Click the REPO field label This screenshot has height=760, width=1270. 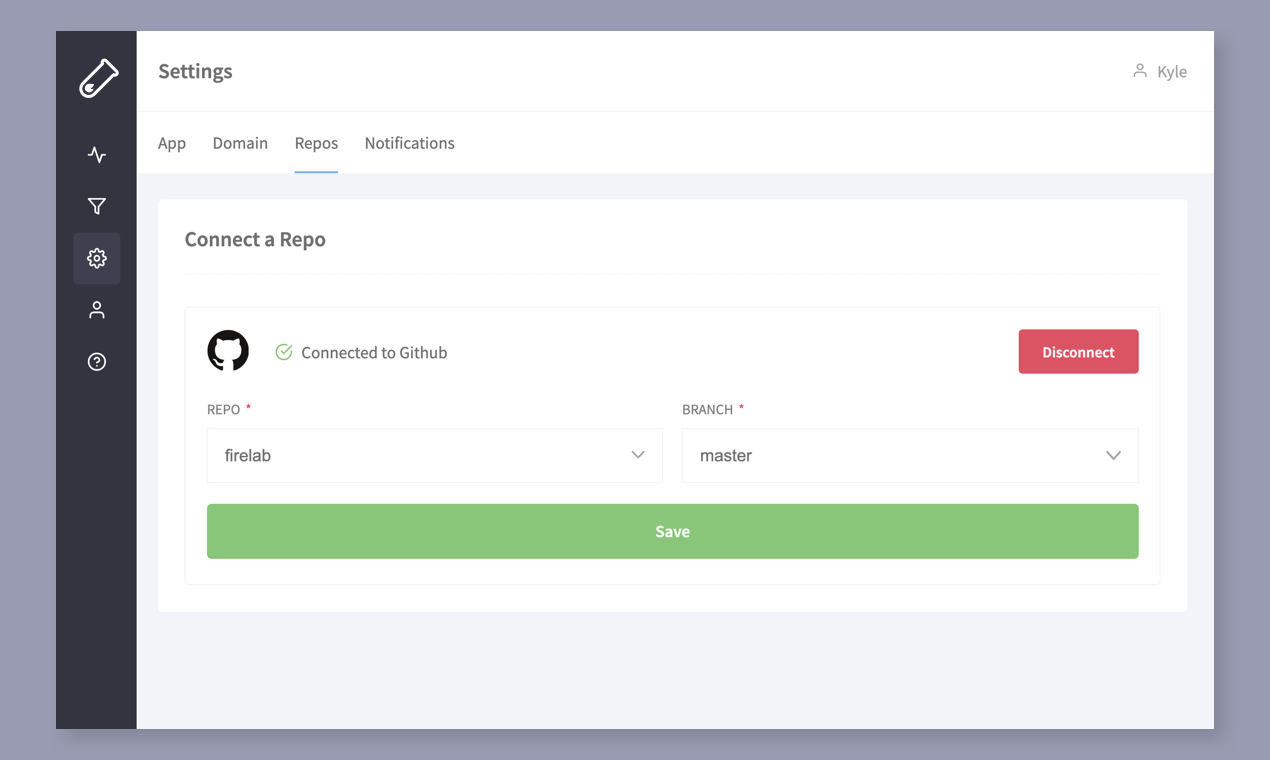(x=223, y=410)
